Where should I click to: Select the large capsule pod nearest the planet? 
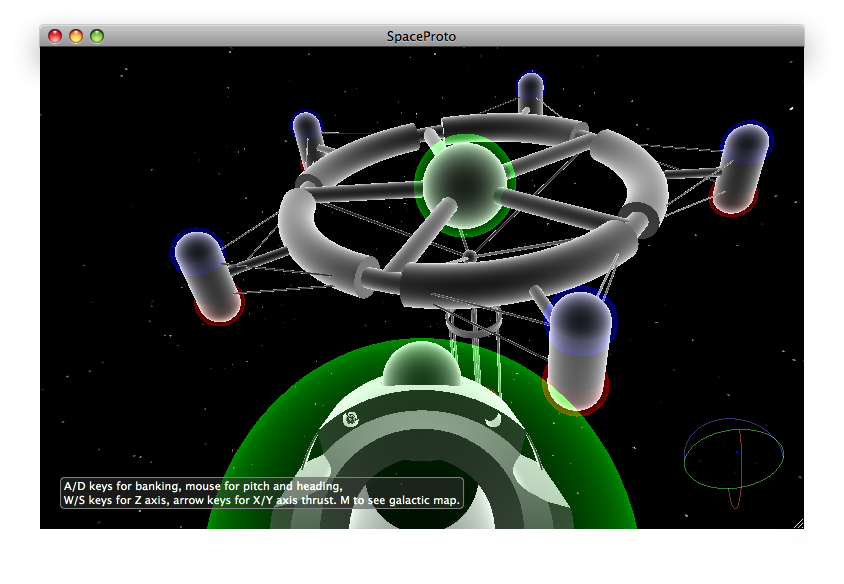pyautogui.click(x=578, y=351)
